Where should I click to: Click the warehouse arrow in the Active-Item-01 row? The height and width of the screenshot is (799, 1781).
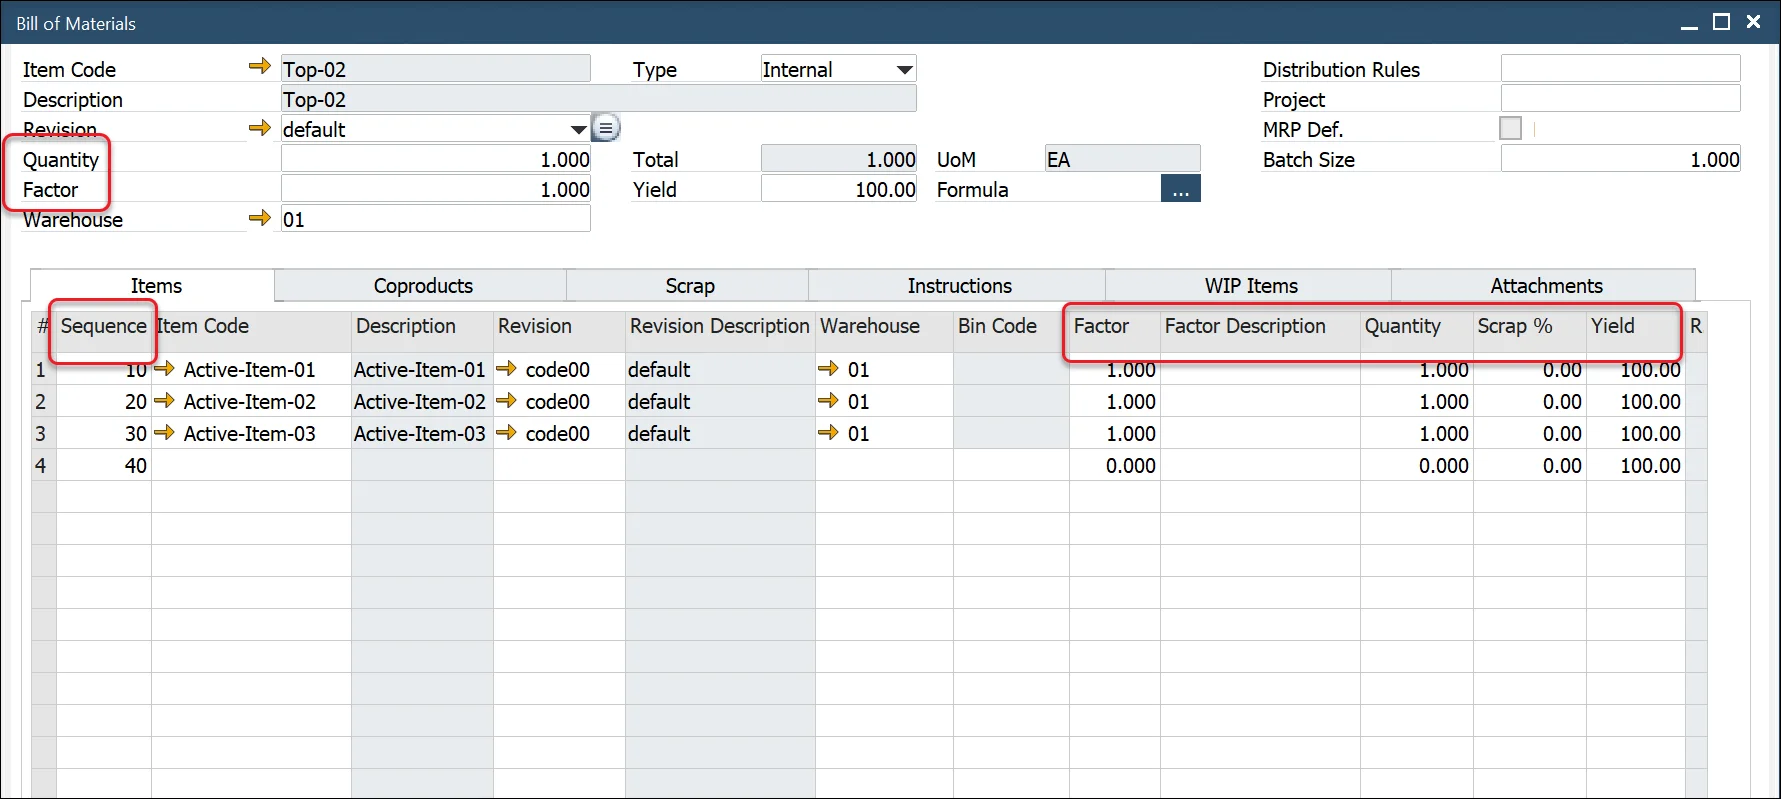(828, 369)
